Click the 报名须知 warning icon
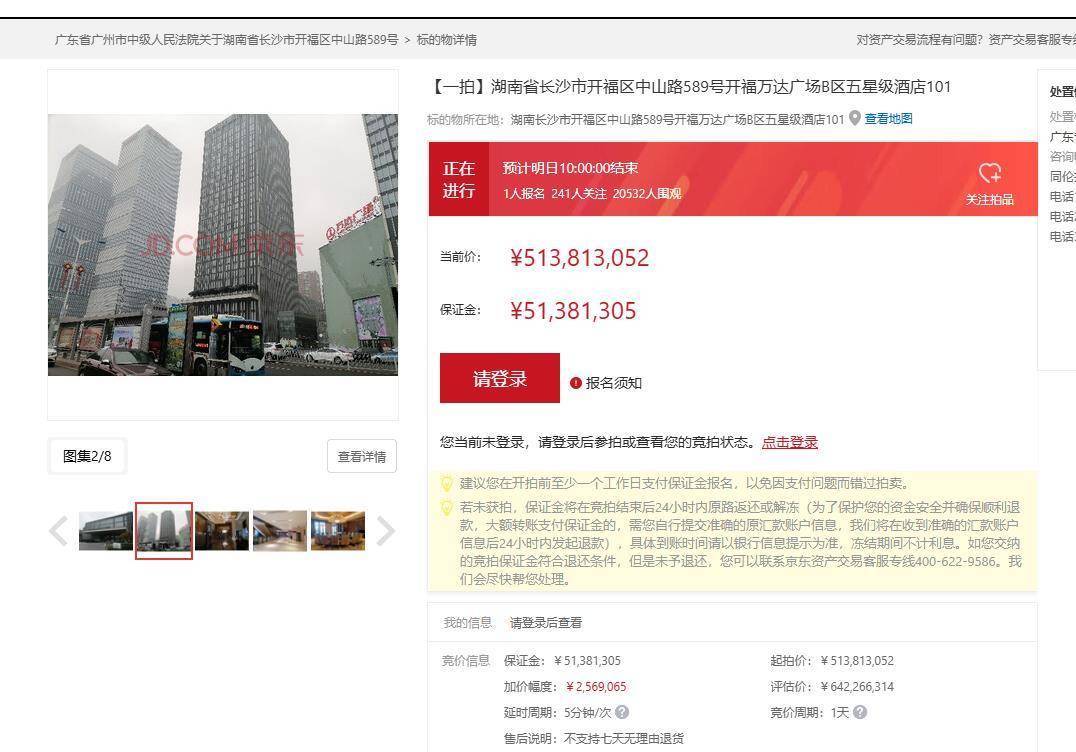 576,383
